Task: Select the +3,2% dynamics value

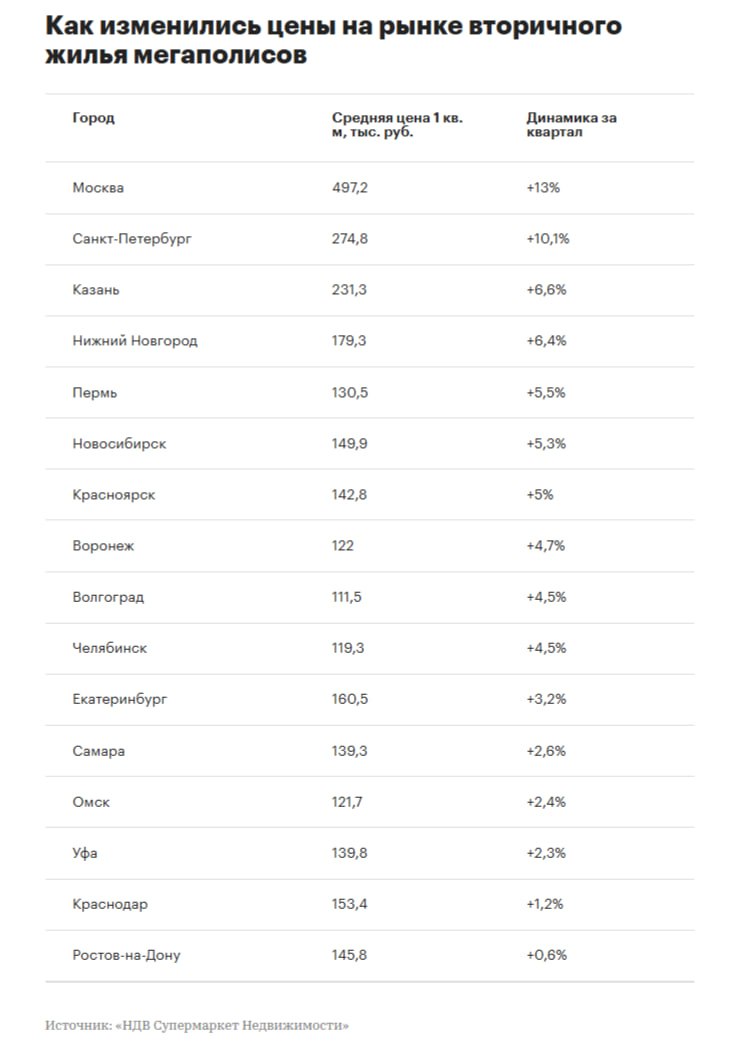Action: pos(546,699)
